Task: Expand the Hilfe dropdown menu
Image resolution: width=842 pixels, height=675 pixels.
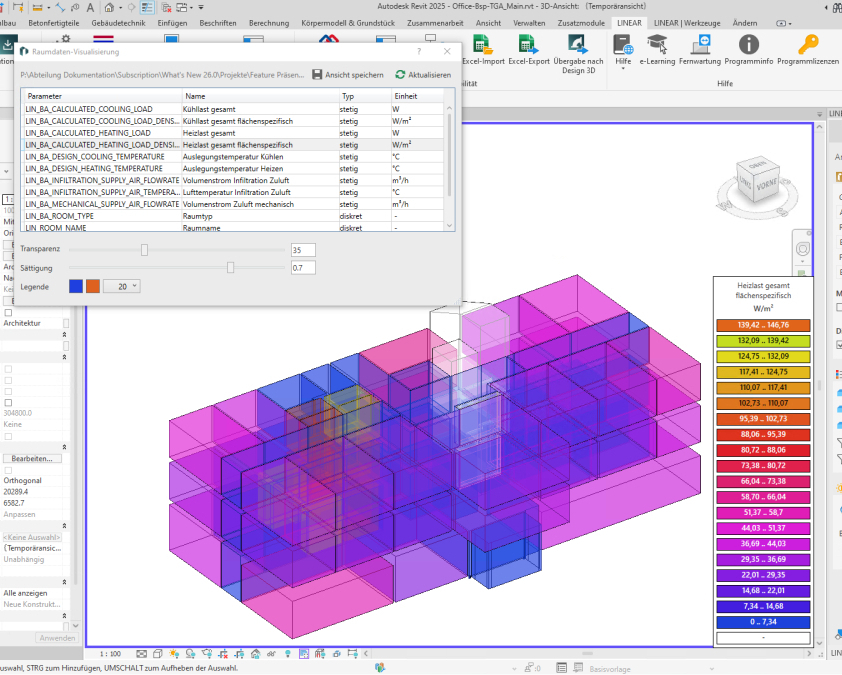Action: (x=624, y=68)
